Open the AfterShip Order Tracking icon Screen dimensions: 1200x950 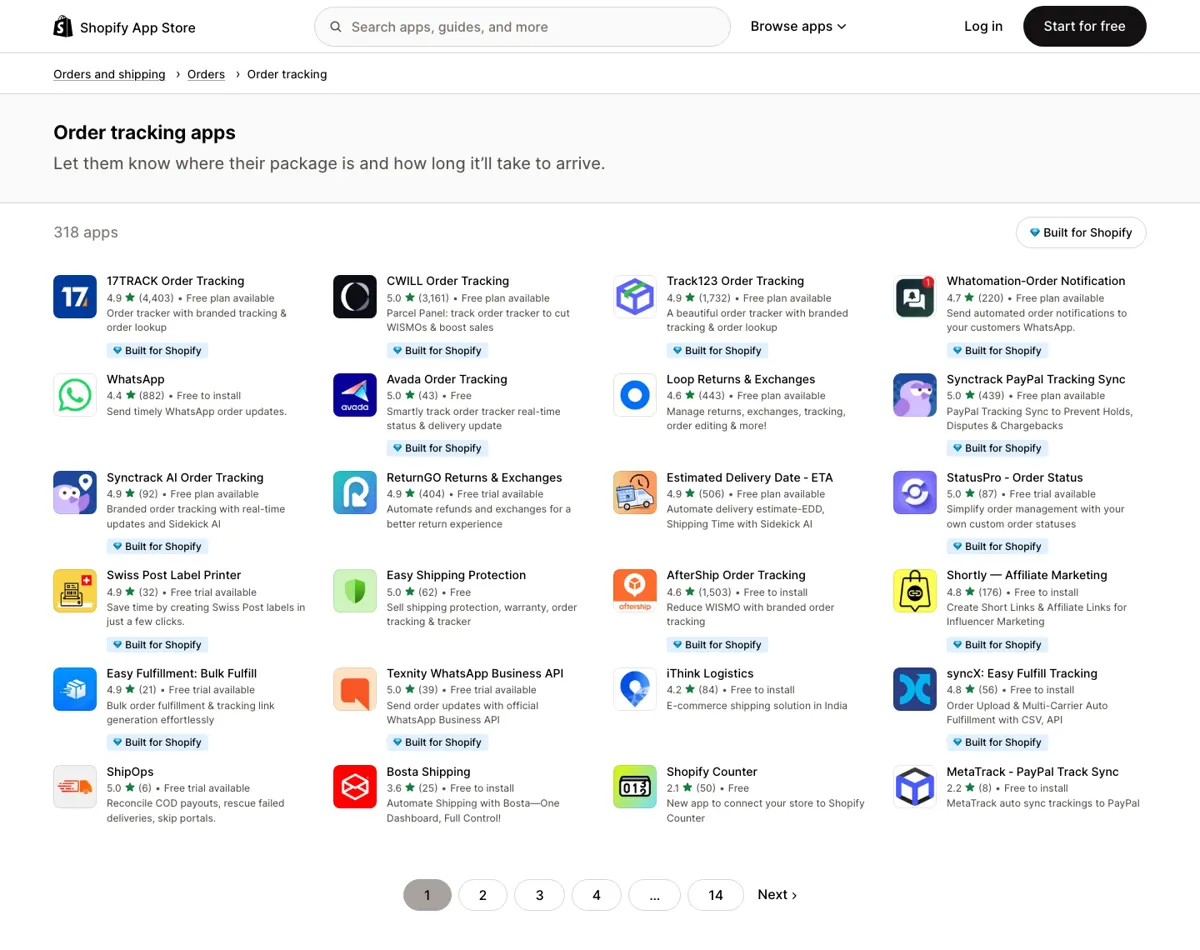click(635, 591)
